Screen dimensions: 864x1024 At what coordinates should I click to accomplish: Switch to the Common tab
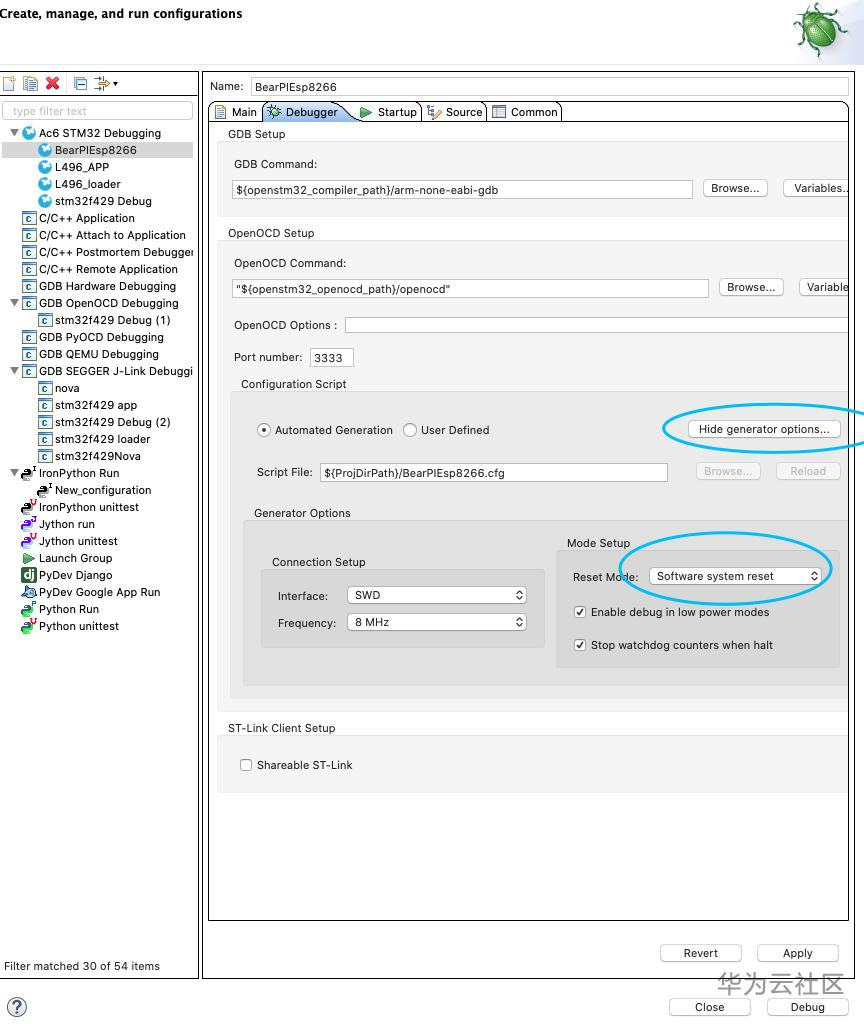[x=525, y=112]
